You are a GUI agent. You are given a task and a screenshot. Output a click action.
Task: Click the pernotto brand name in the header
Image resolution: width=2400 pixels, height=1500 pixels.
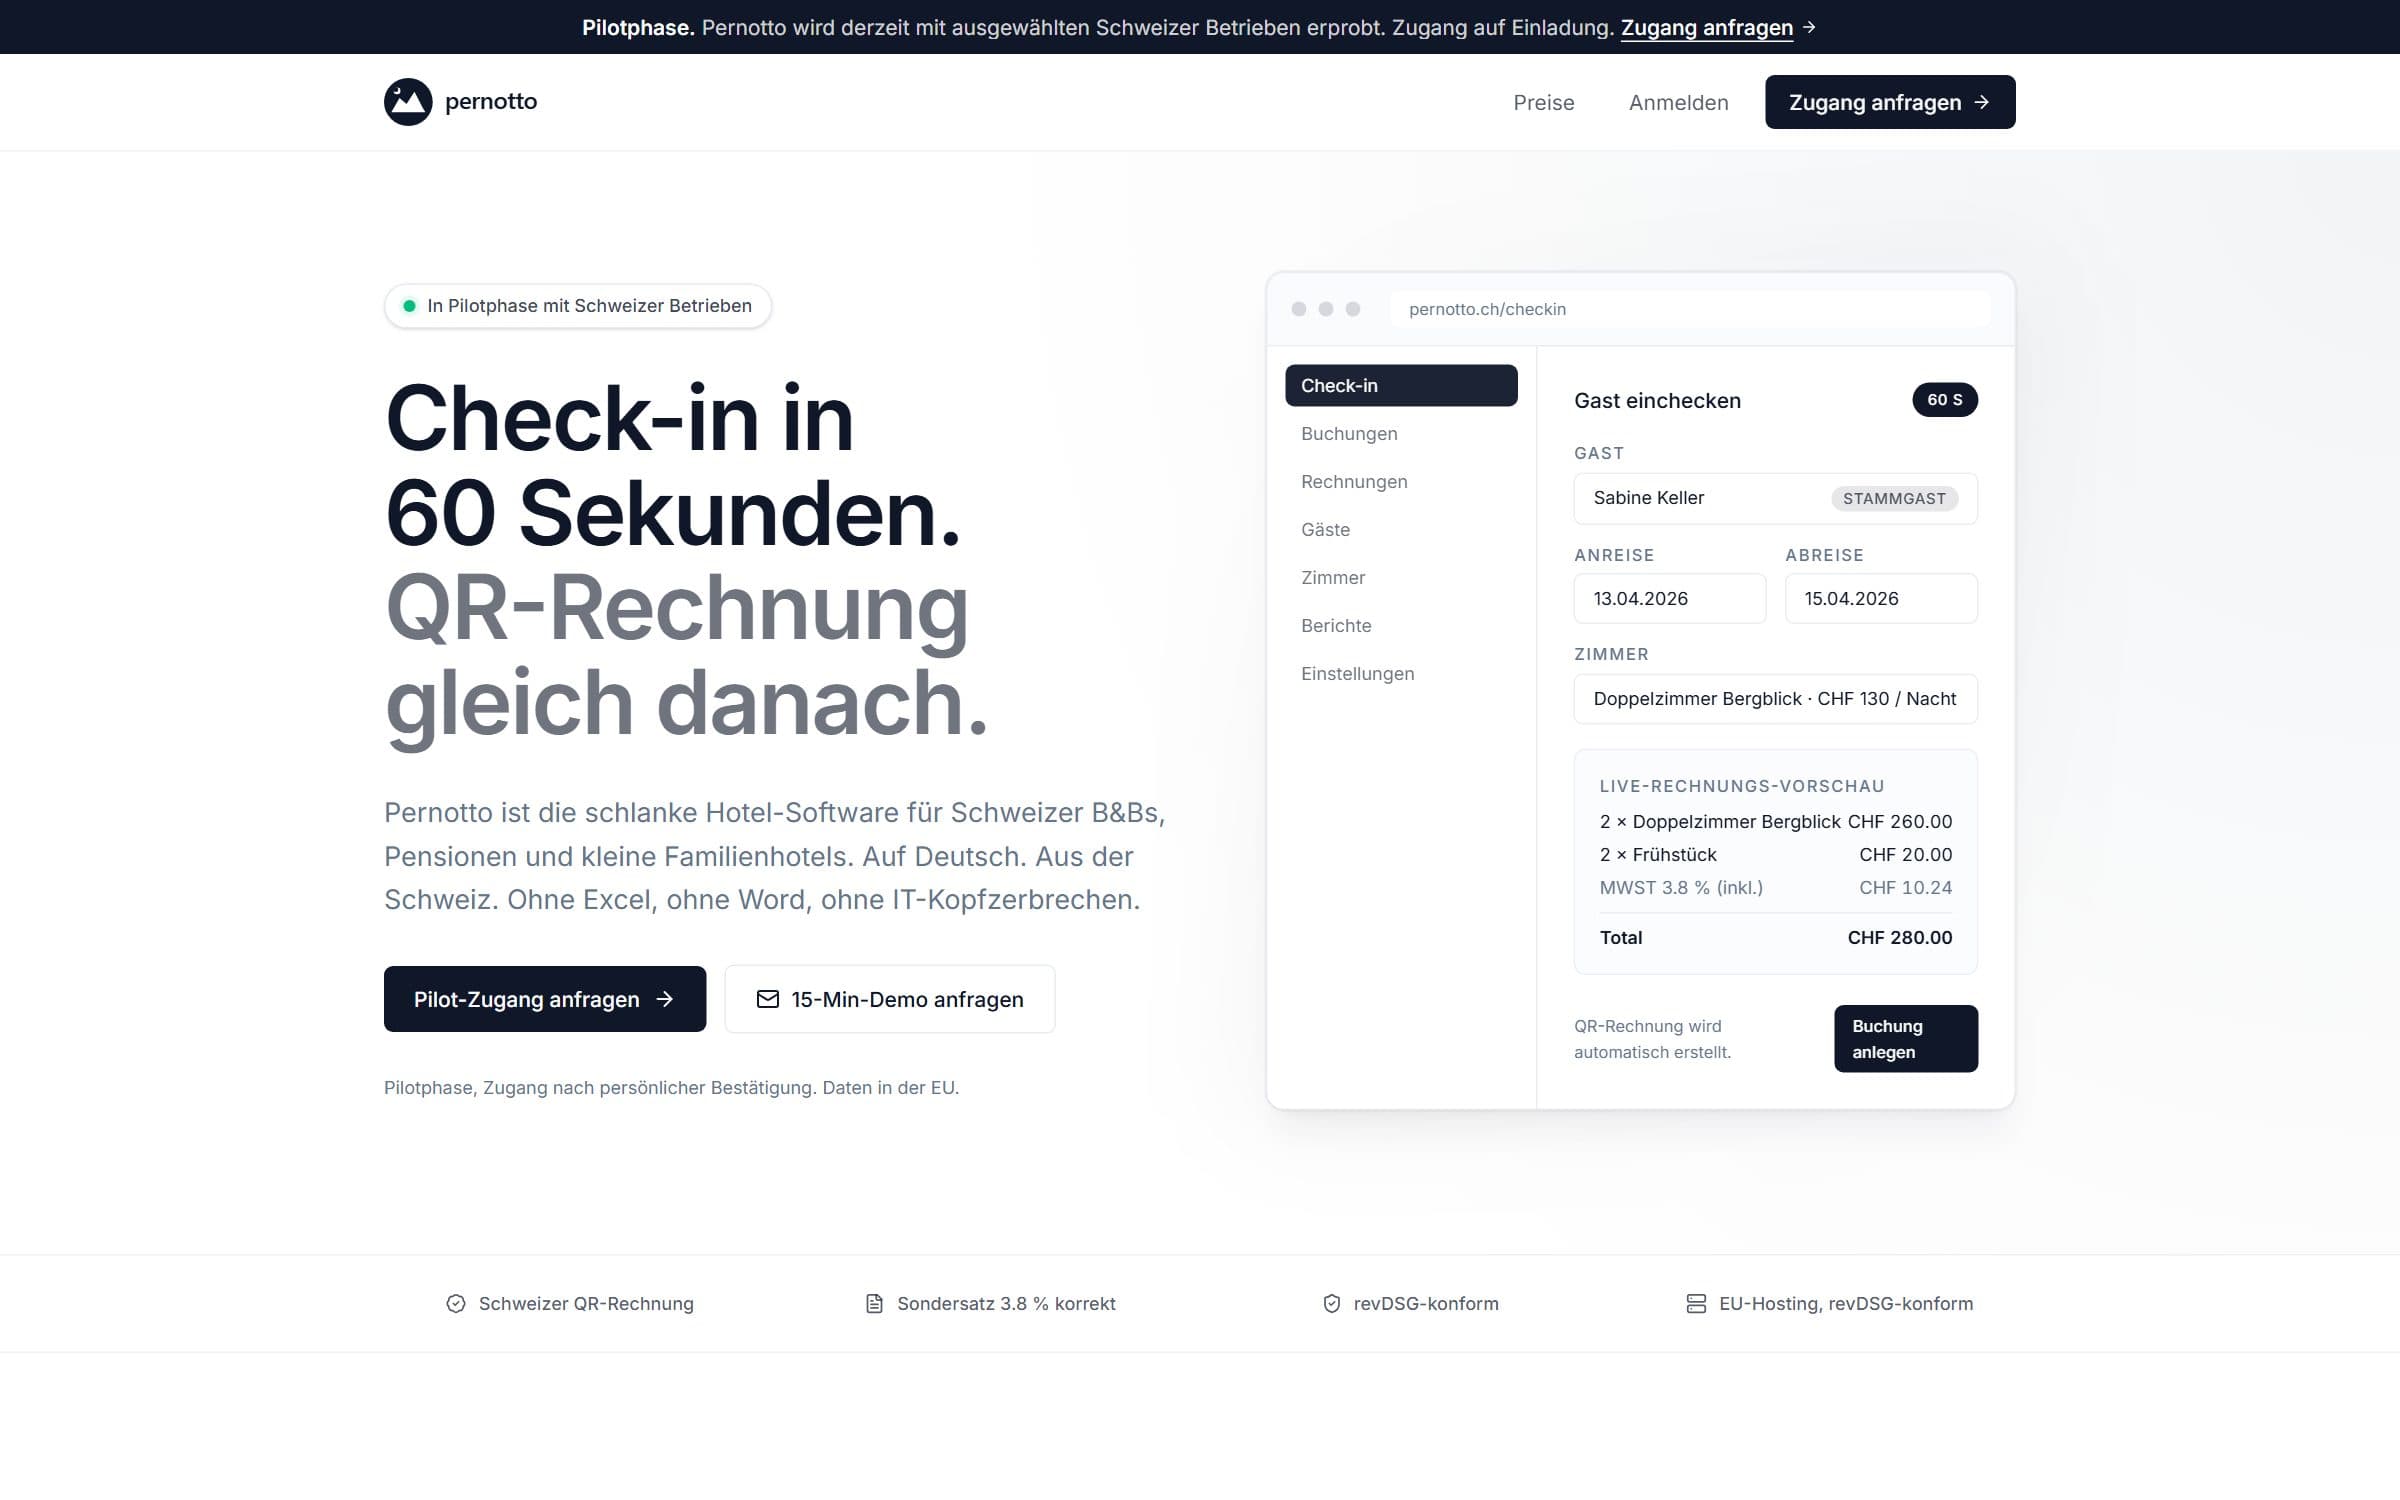491,101
